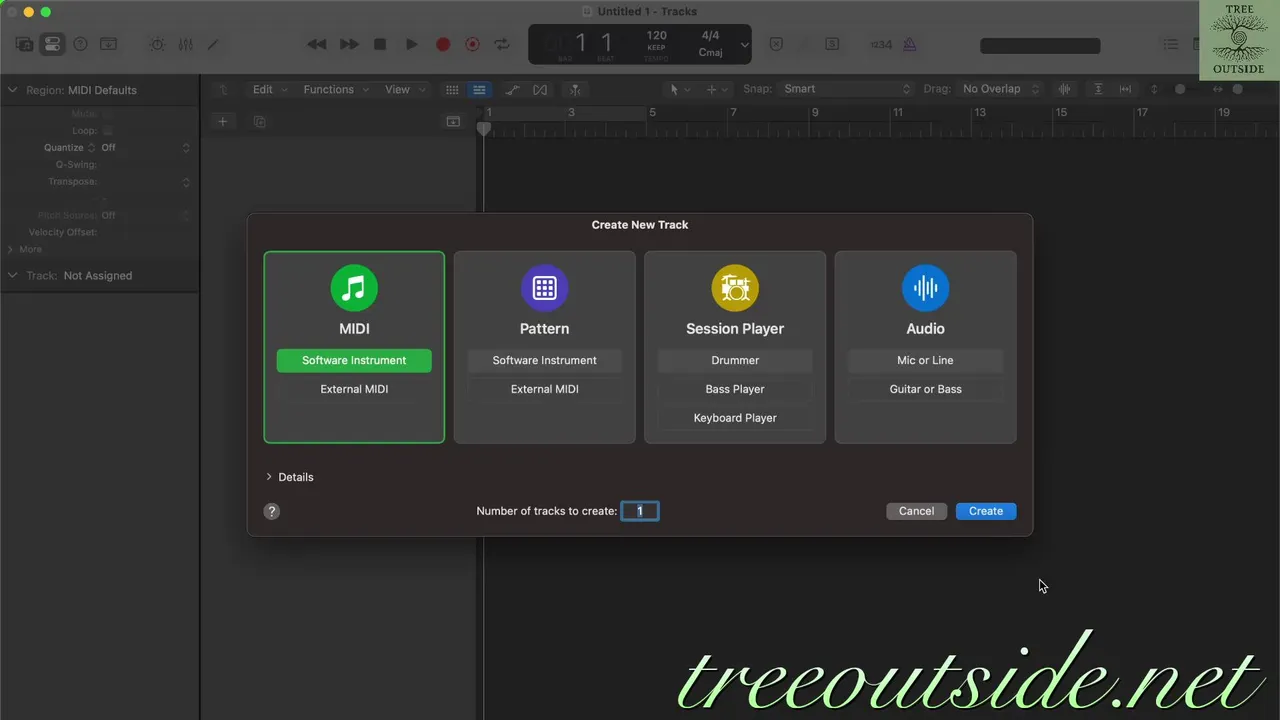Image resolution: width=1280 pixels, height=720 pixels.
Task: Toggle the Replace mode button
Action: tap(777, 44)
